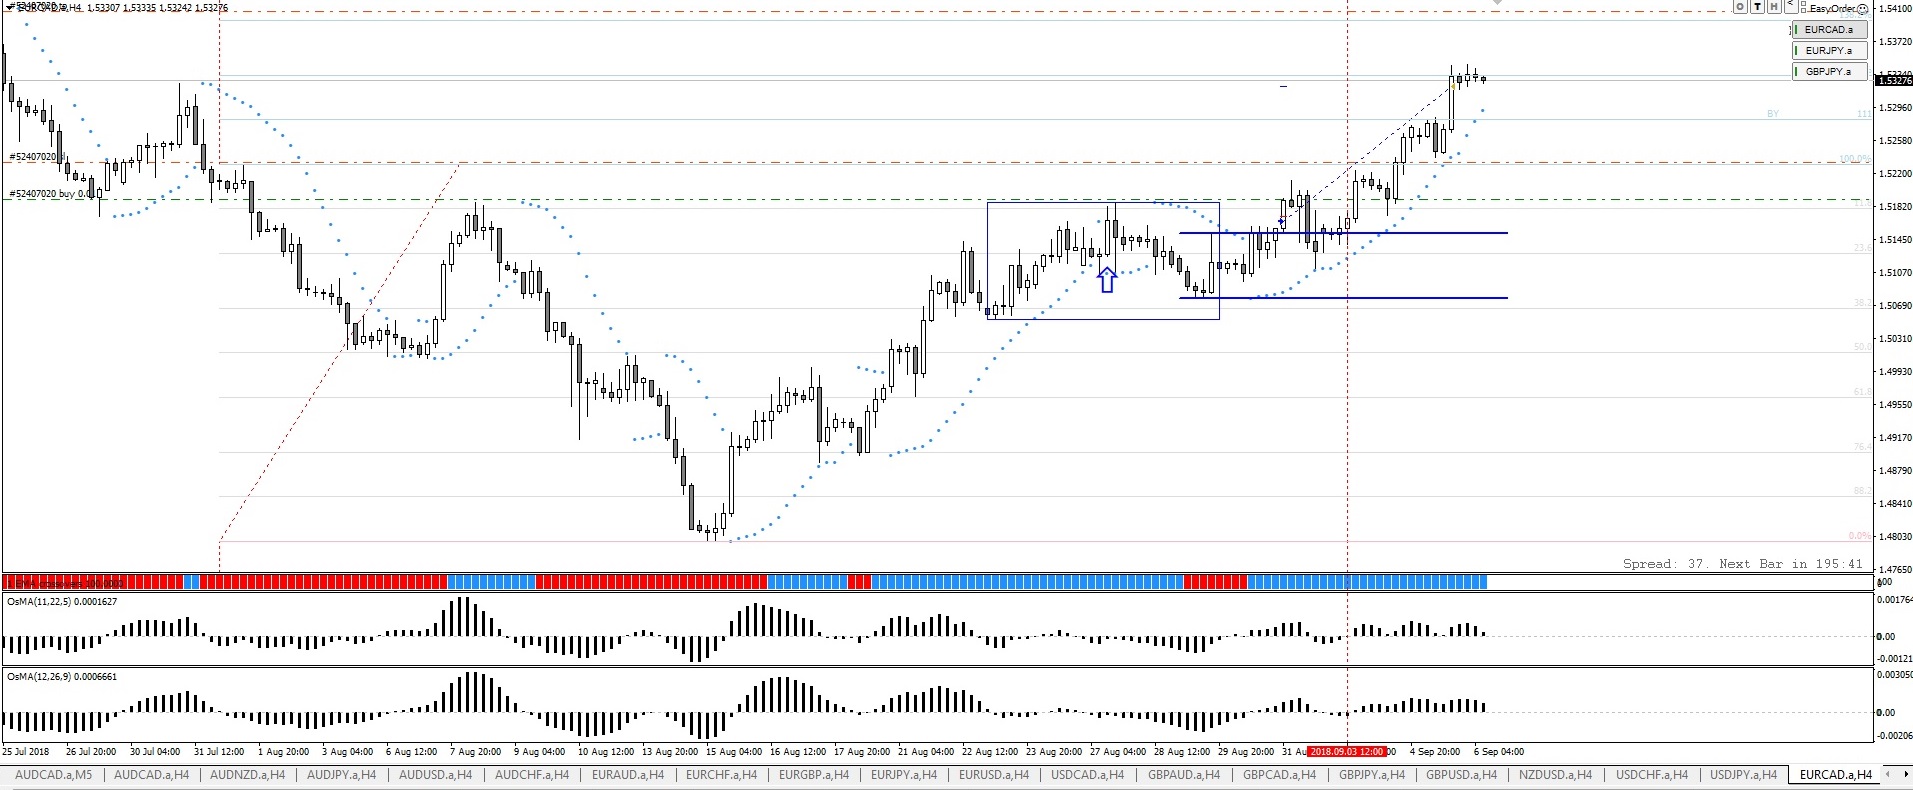Select the OsMA(12,26,9) indicator label
This screenshot has width=1913, height=790.
(x=62, y=677)
